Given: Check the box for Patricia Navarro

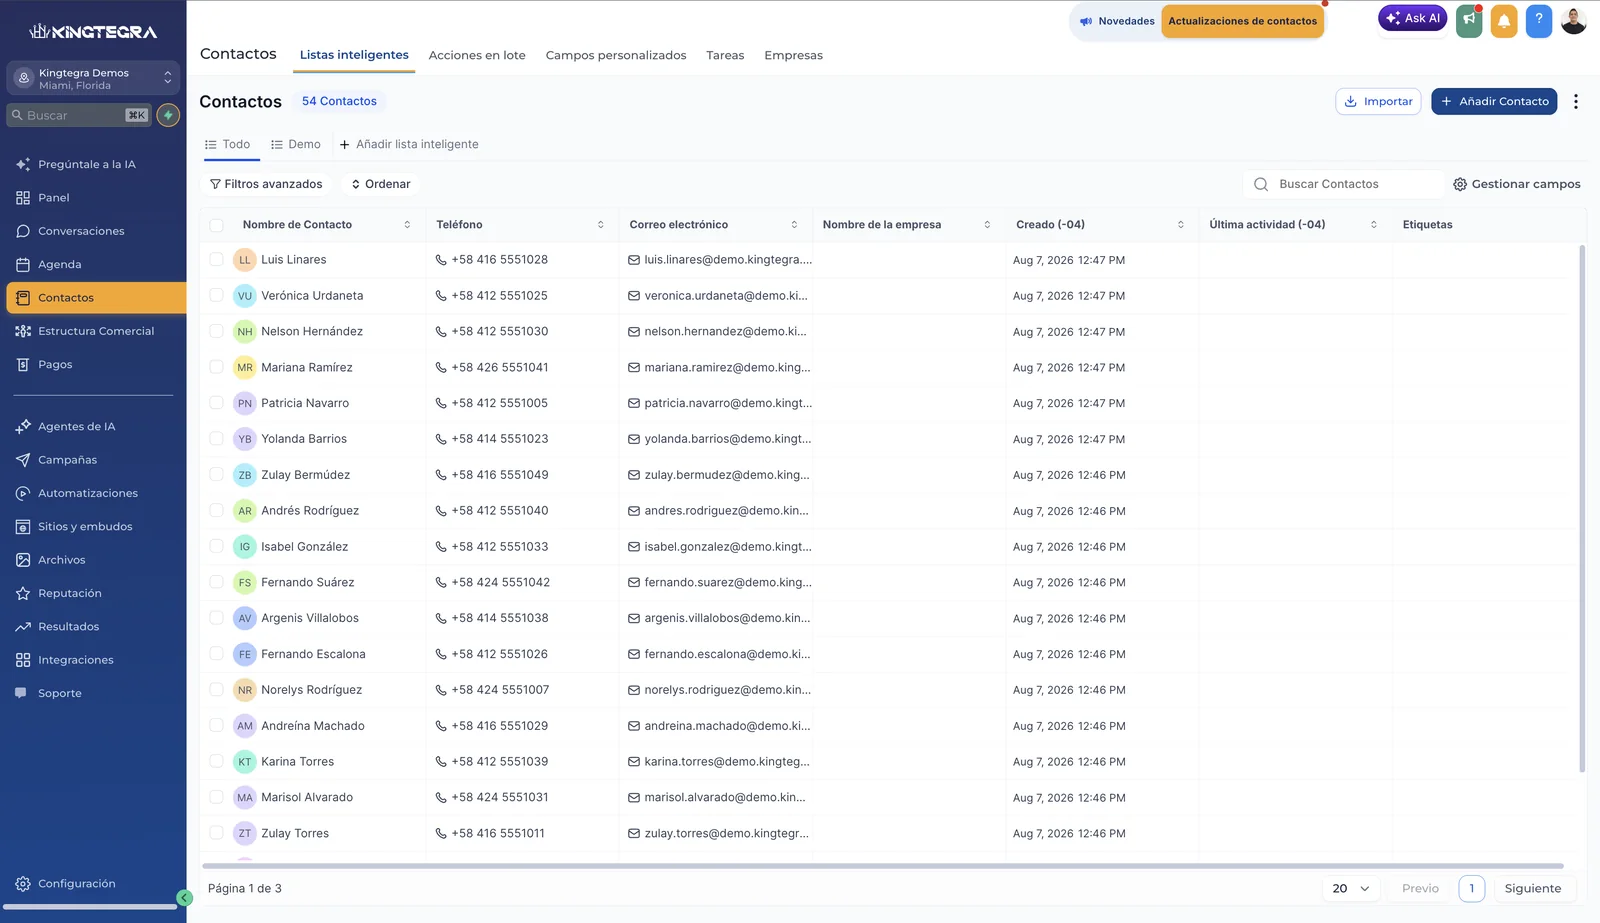Looking at the screenshot, I should (x=216, y=403).
